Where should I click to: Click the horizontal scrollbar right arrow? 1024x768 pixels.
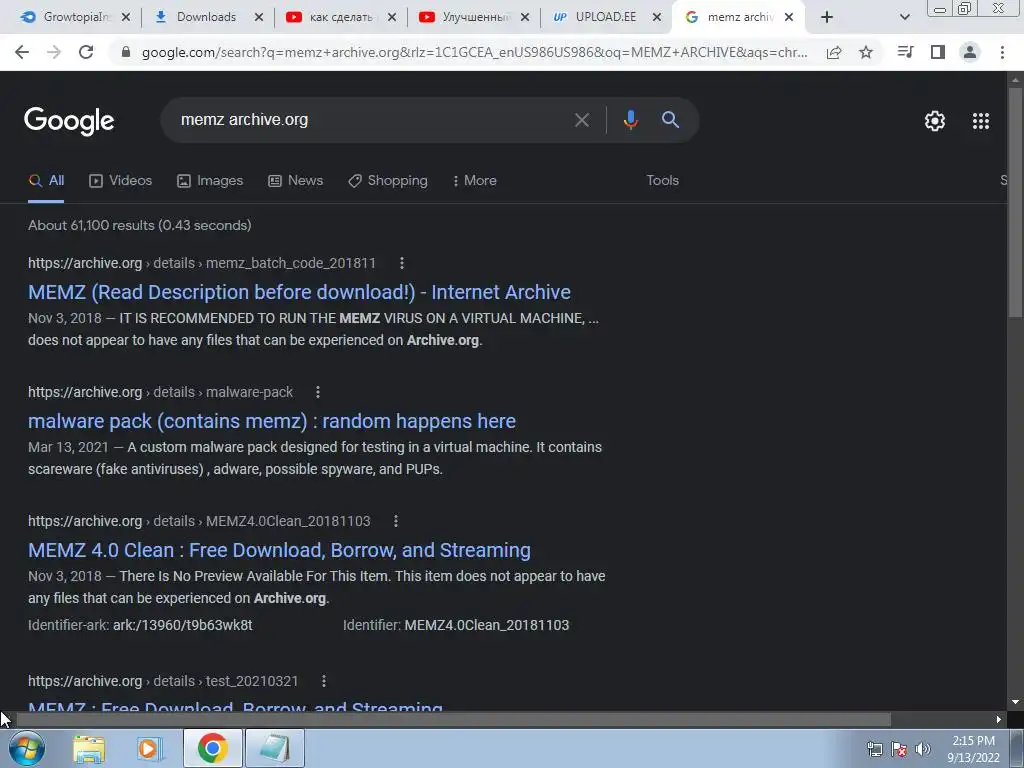click(x=999, y=720)
